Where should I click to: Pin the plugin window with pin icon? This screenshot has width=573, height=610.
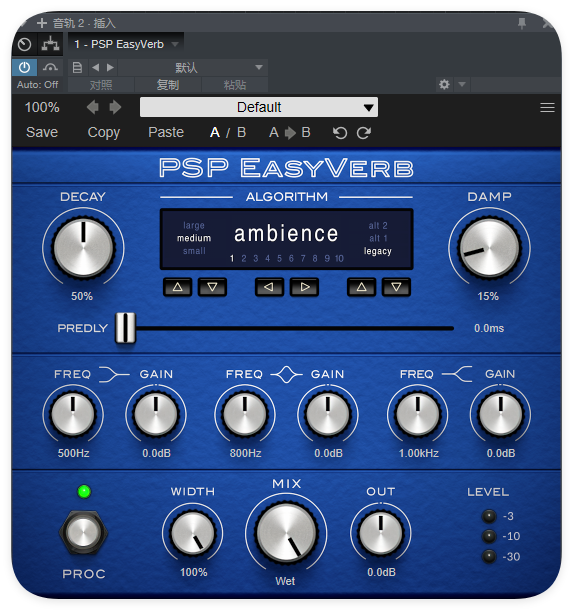pyautogui.click(x=522, y=23)
